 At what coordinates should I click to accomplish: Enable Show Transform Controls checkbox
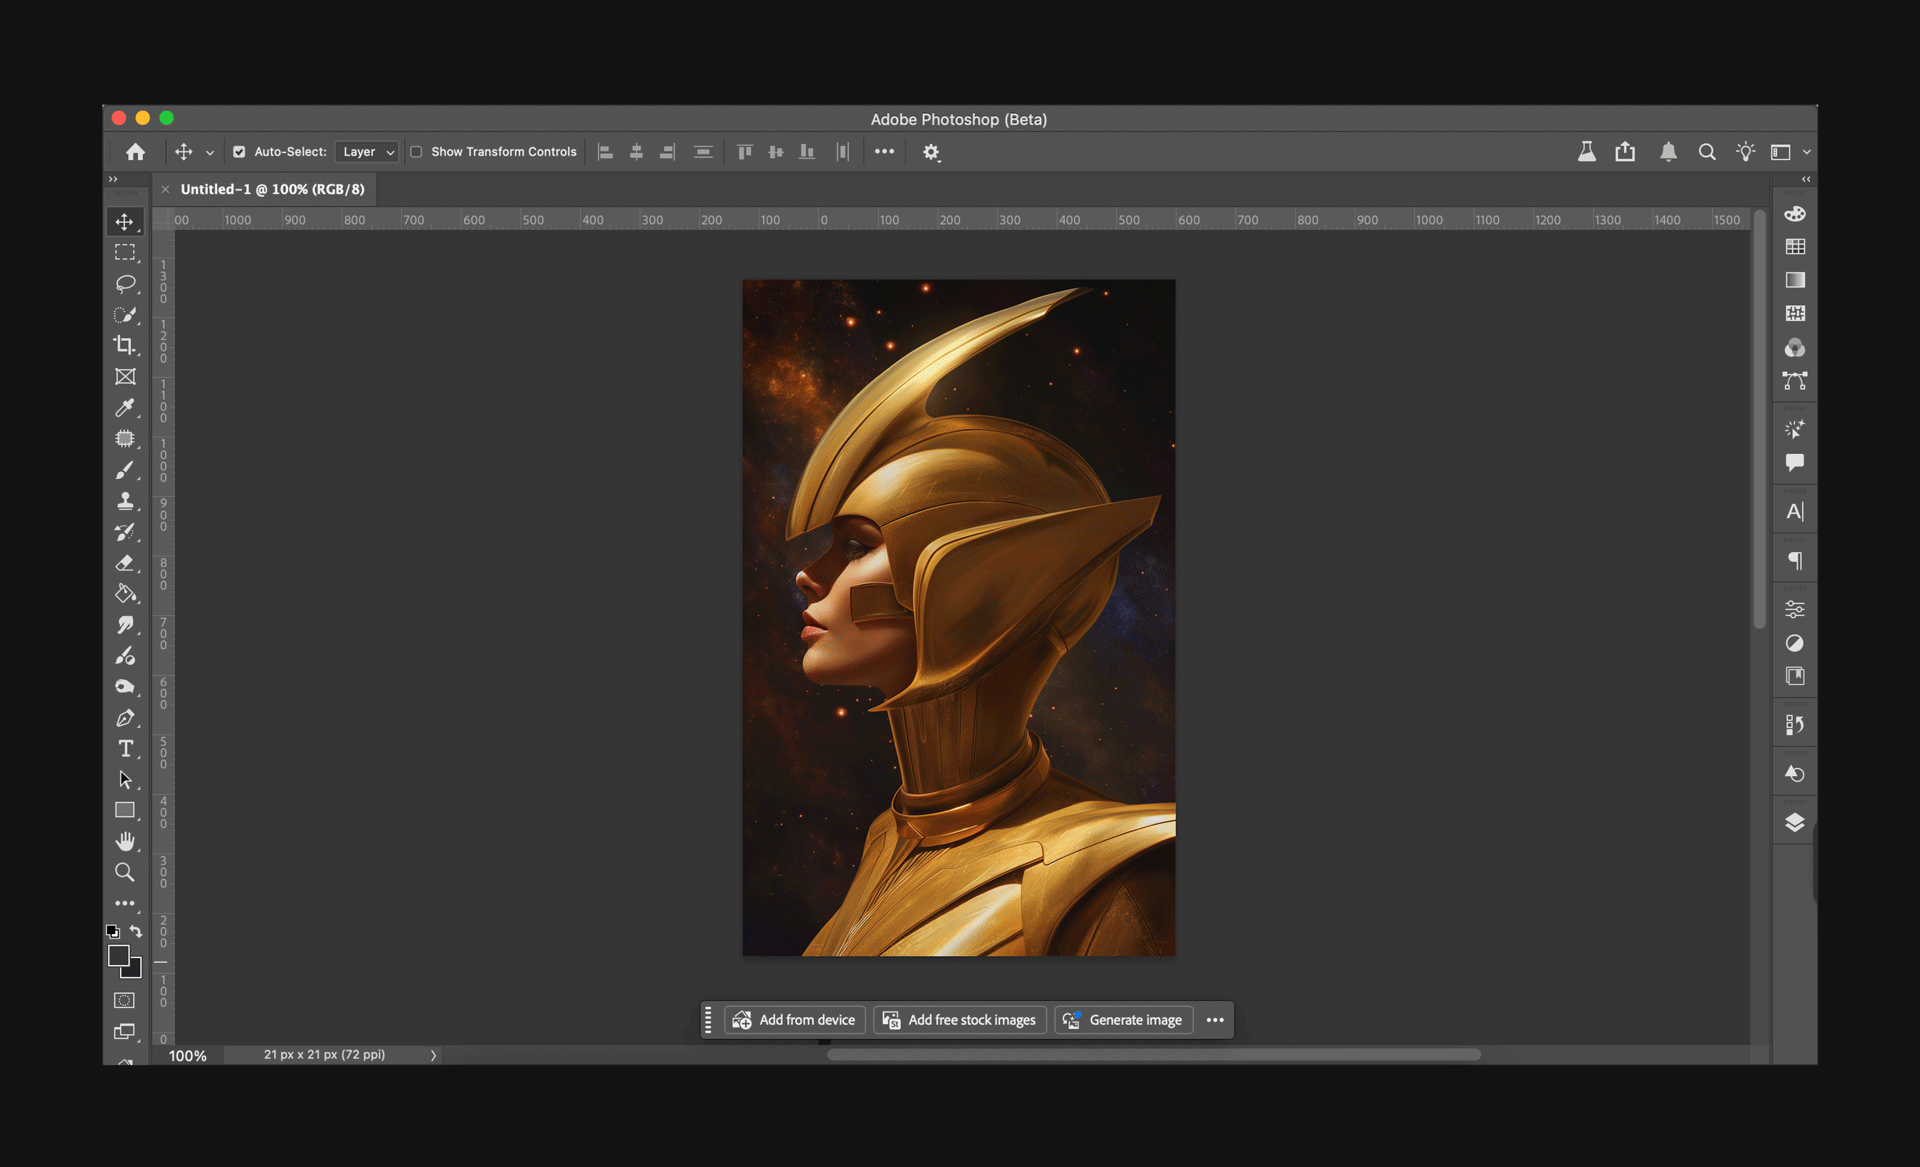pos(416,152)
